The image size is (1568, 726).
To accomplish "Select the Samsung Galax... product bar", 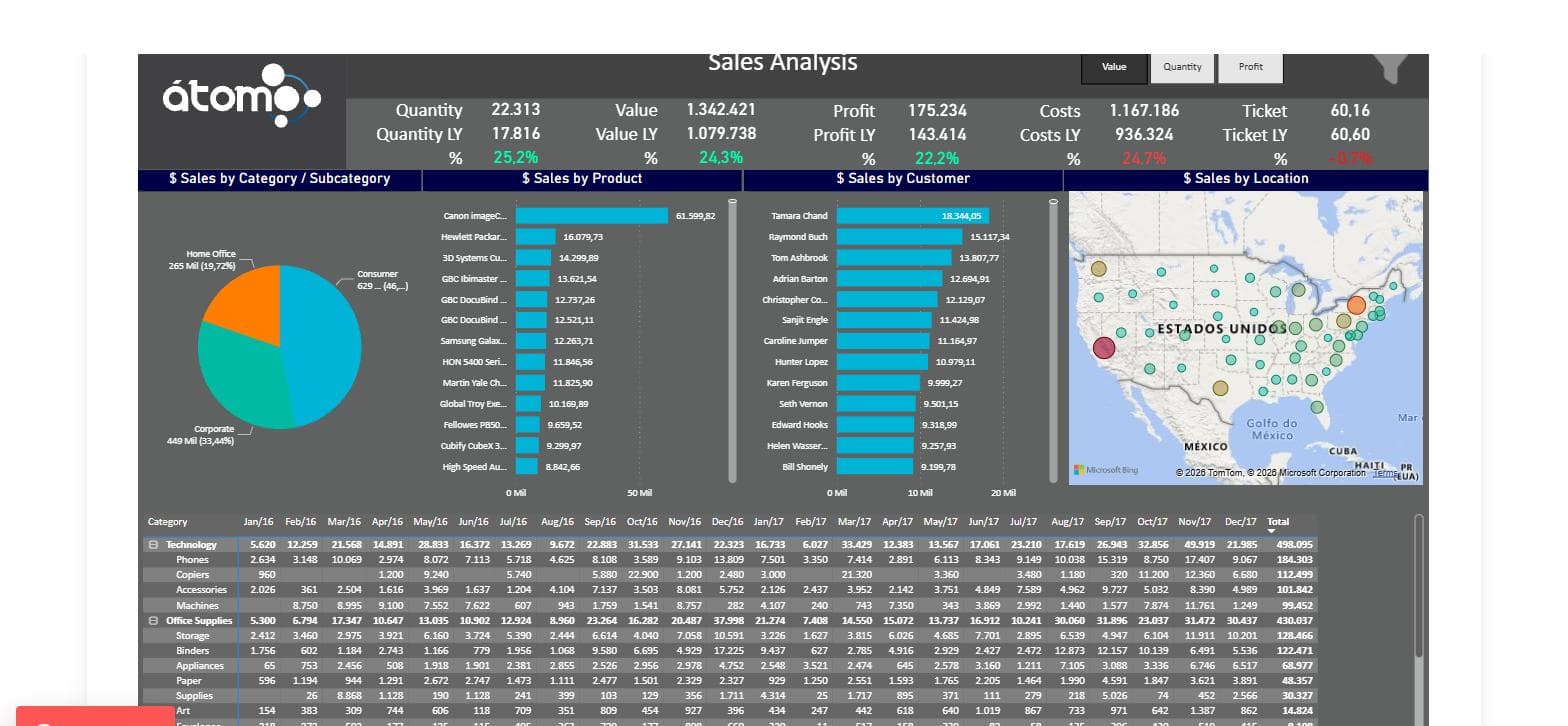I will coord(531,341).
